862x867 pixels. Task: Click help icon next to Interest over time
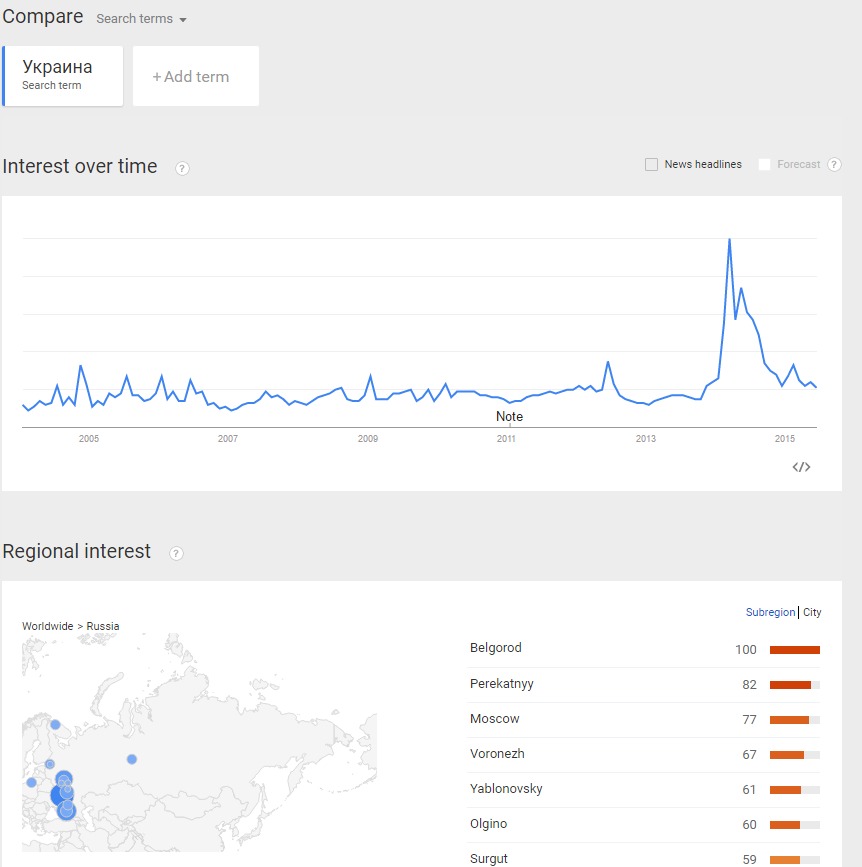tap(182, 168)
